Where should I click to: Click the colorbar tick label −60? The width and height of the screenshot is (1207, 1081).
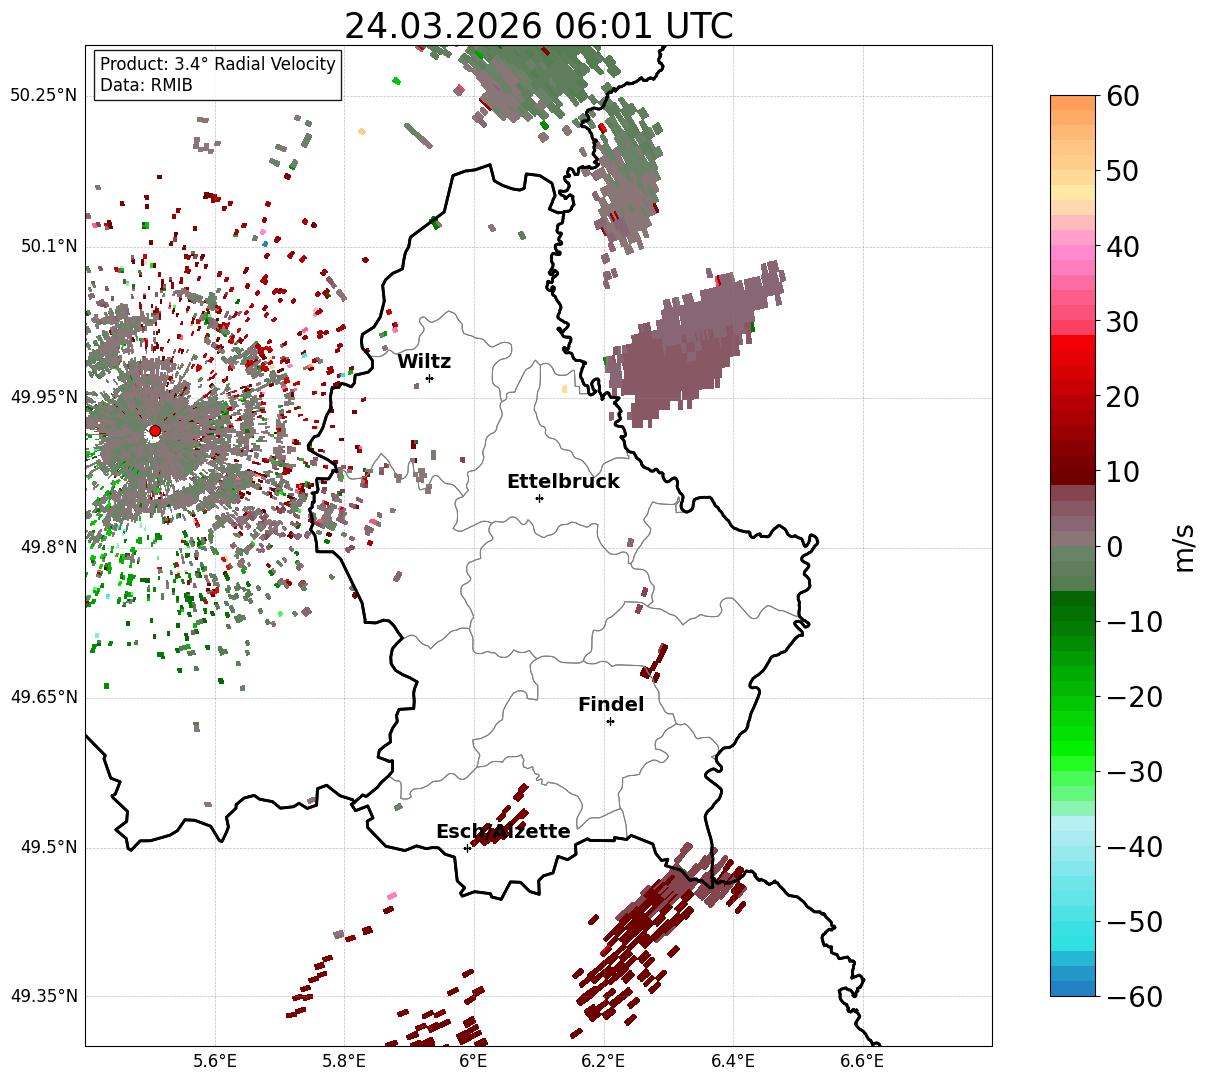point(1134,996)
